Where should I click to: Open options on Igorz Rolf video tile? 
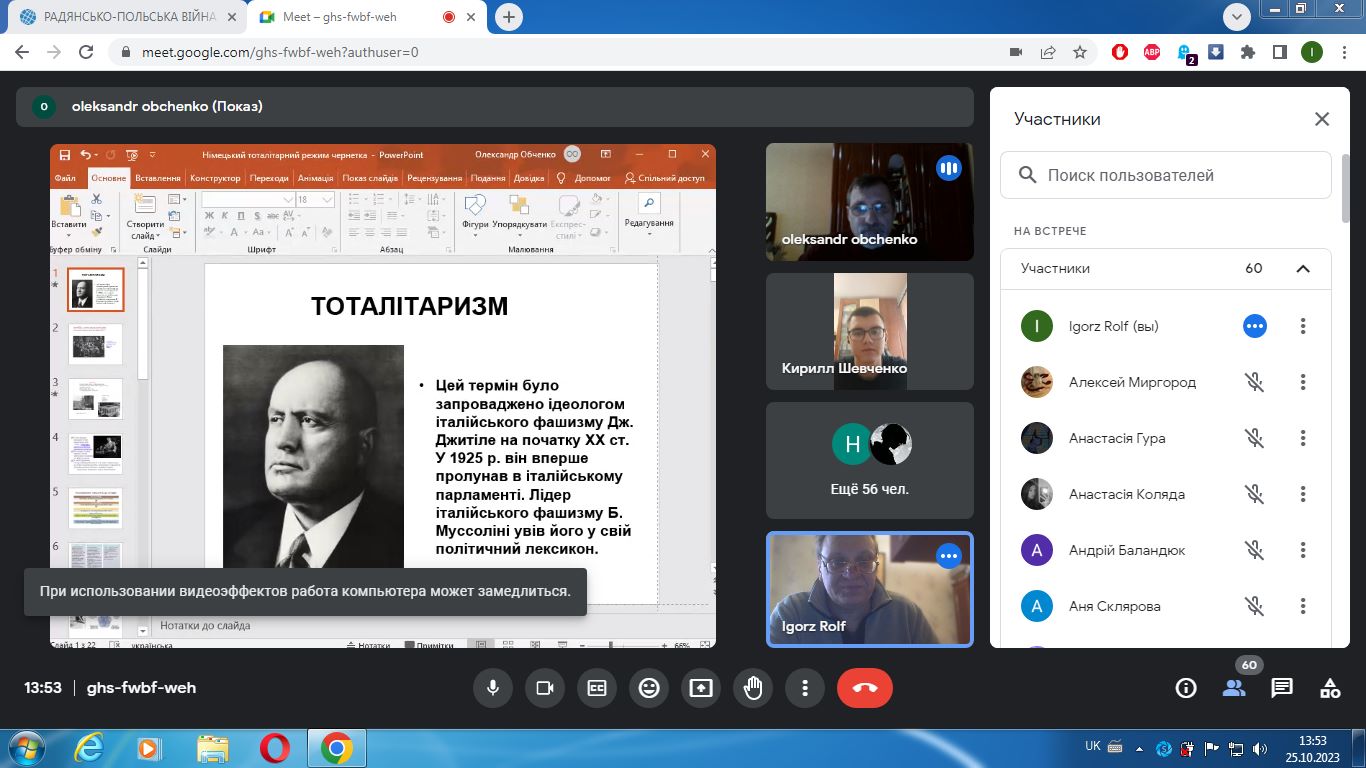tap(948, 556)
